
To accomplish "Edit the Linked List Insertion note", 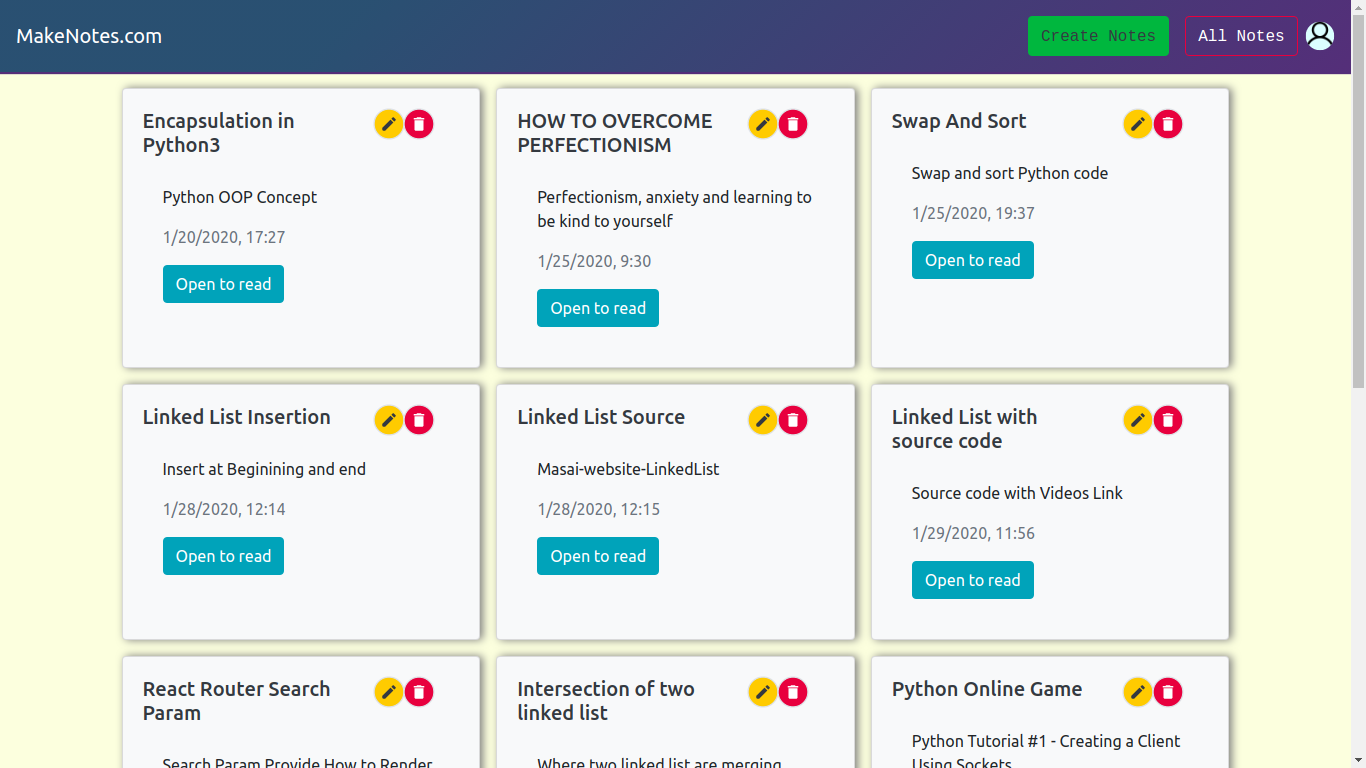I will [x=389, y=420].
